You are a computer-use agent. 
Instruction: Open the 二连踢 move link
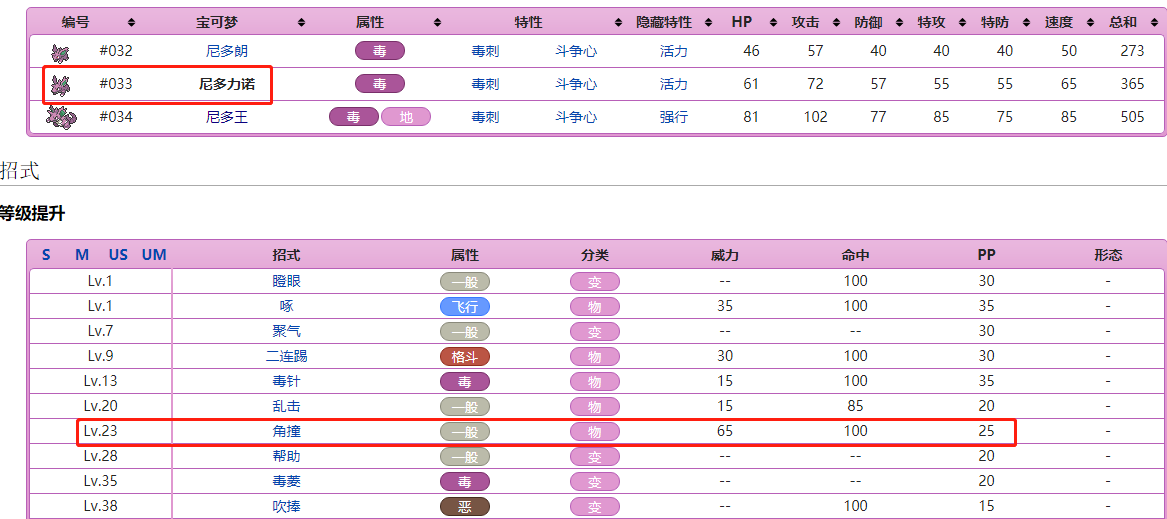pyautogui.click(x=287, y=356)
